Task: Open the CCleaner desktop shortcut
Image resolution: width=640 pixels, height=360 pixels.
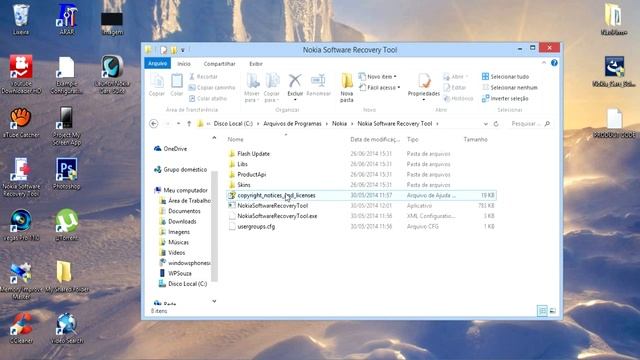Action: pyautogui.click(x=21, y=328)
